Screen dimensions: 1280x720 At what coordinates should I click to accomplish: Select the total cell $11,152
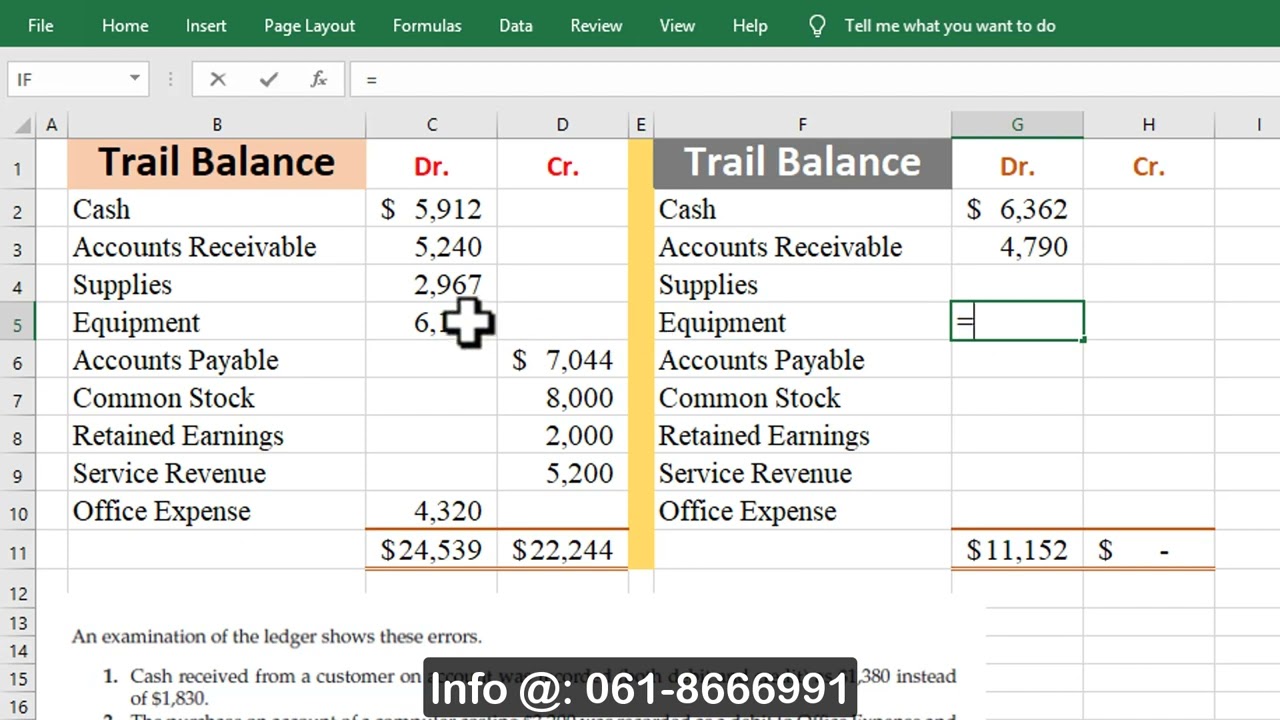(1017, 550)
